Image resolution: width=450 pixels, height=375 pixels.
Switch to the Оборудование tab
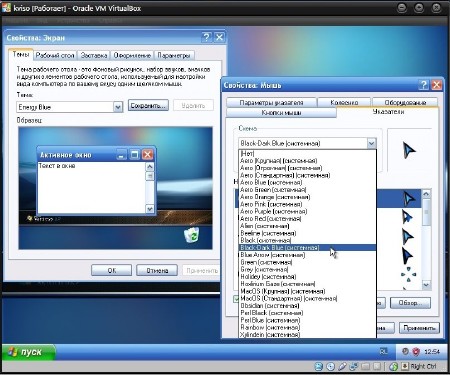coord(405,102)
